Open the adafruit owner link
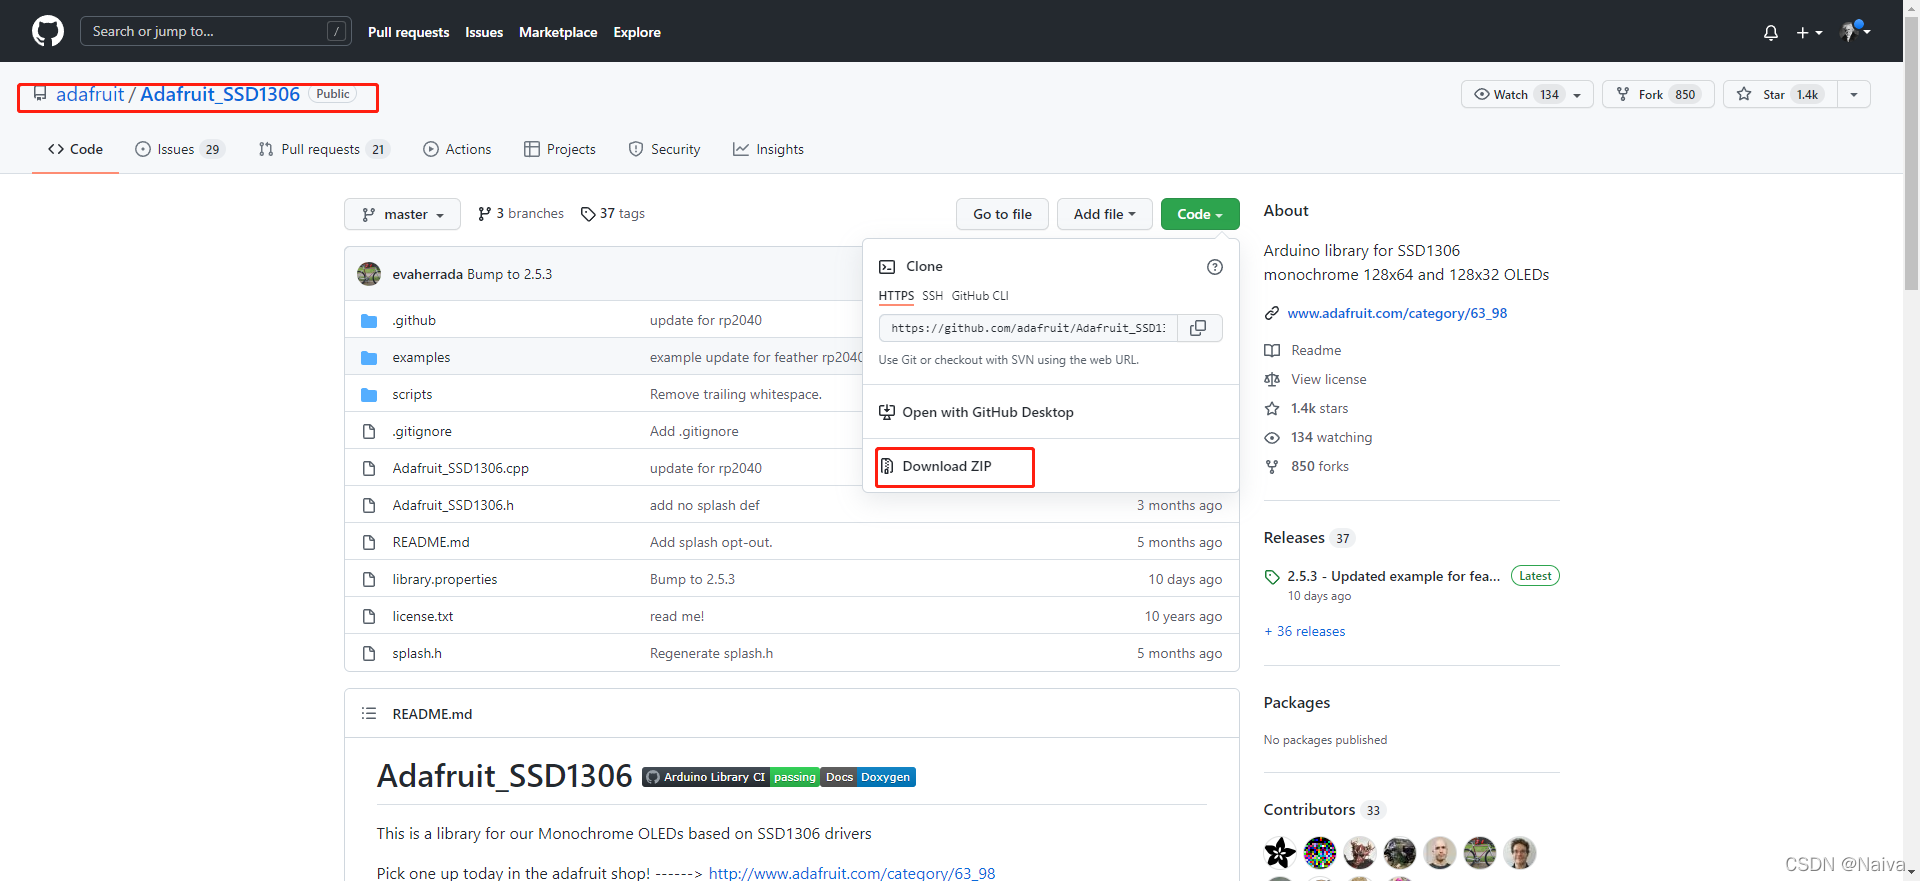Image resolution: width=1920 pixels, height=881 pixels. click(x=90, y=94)
